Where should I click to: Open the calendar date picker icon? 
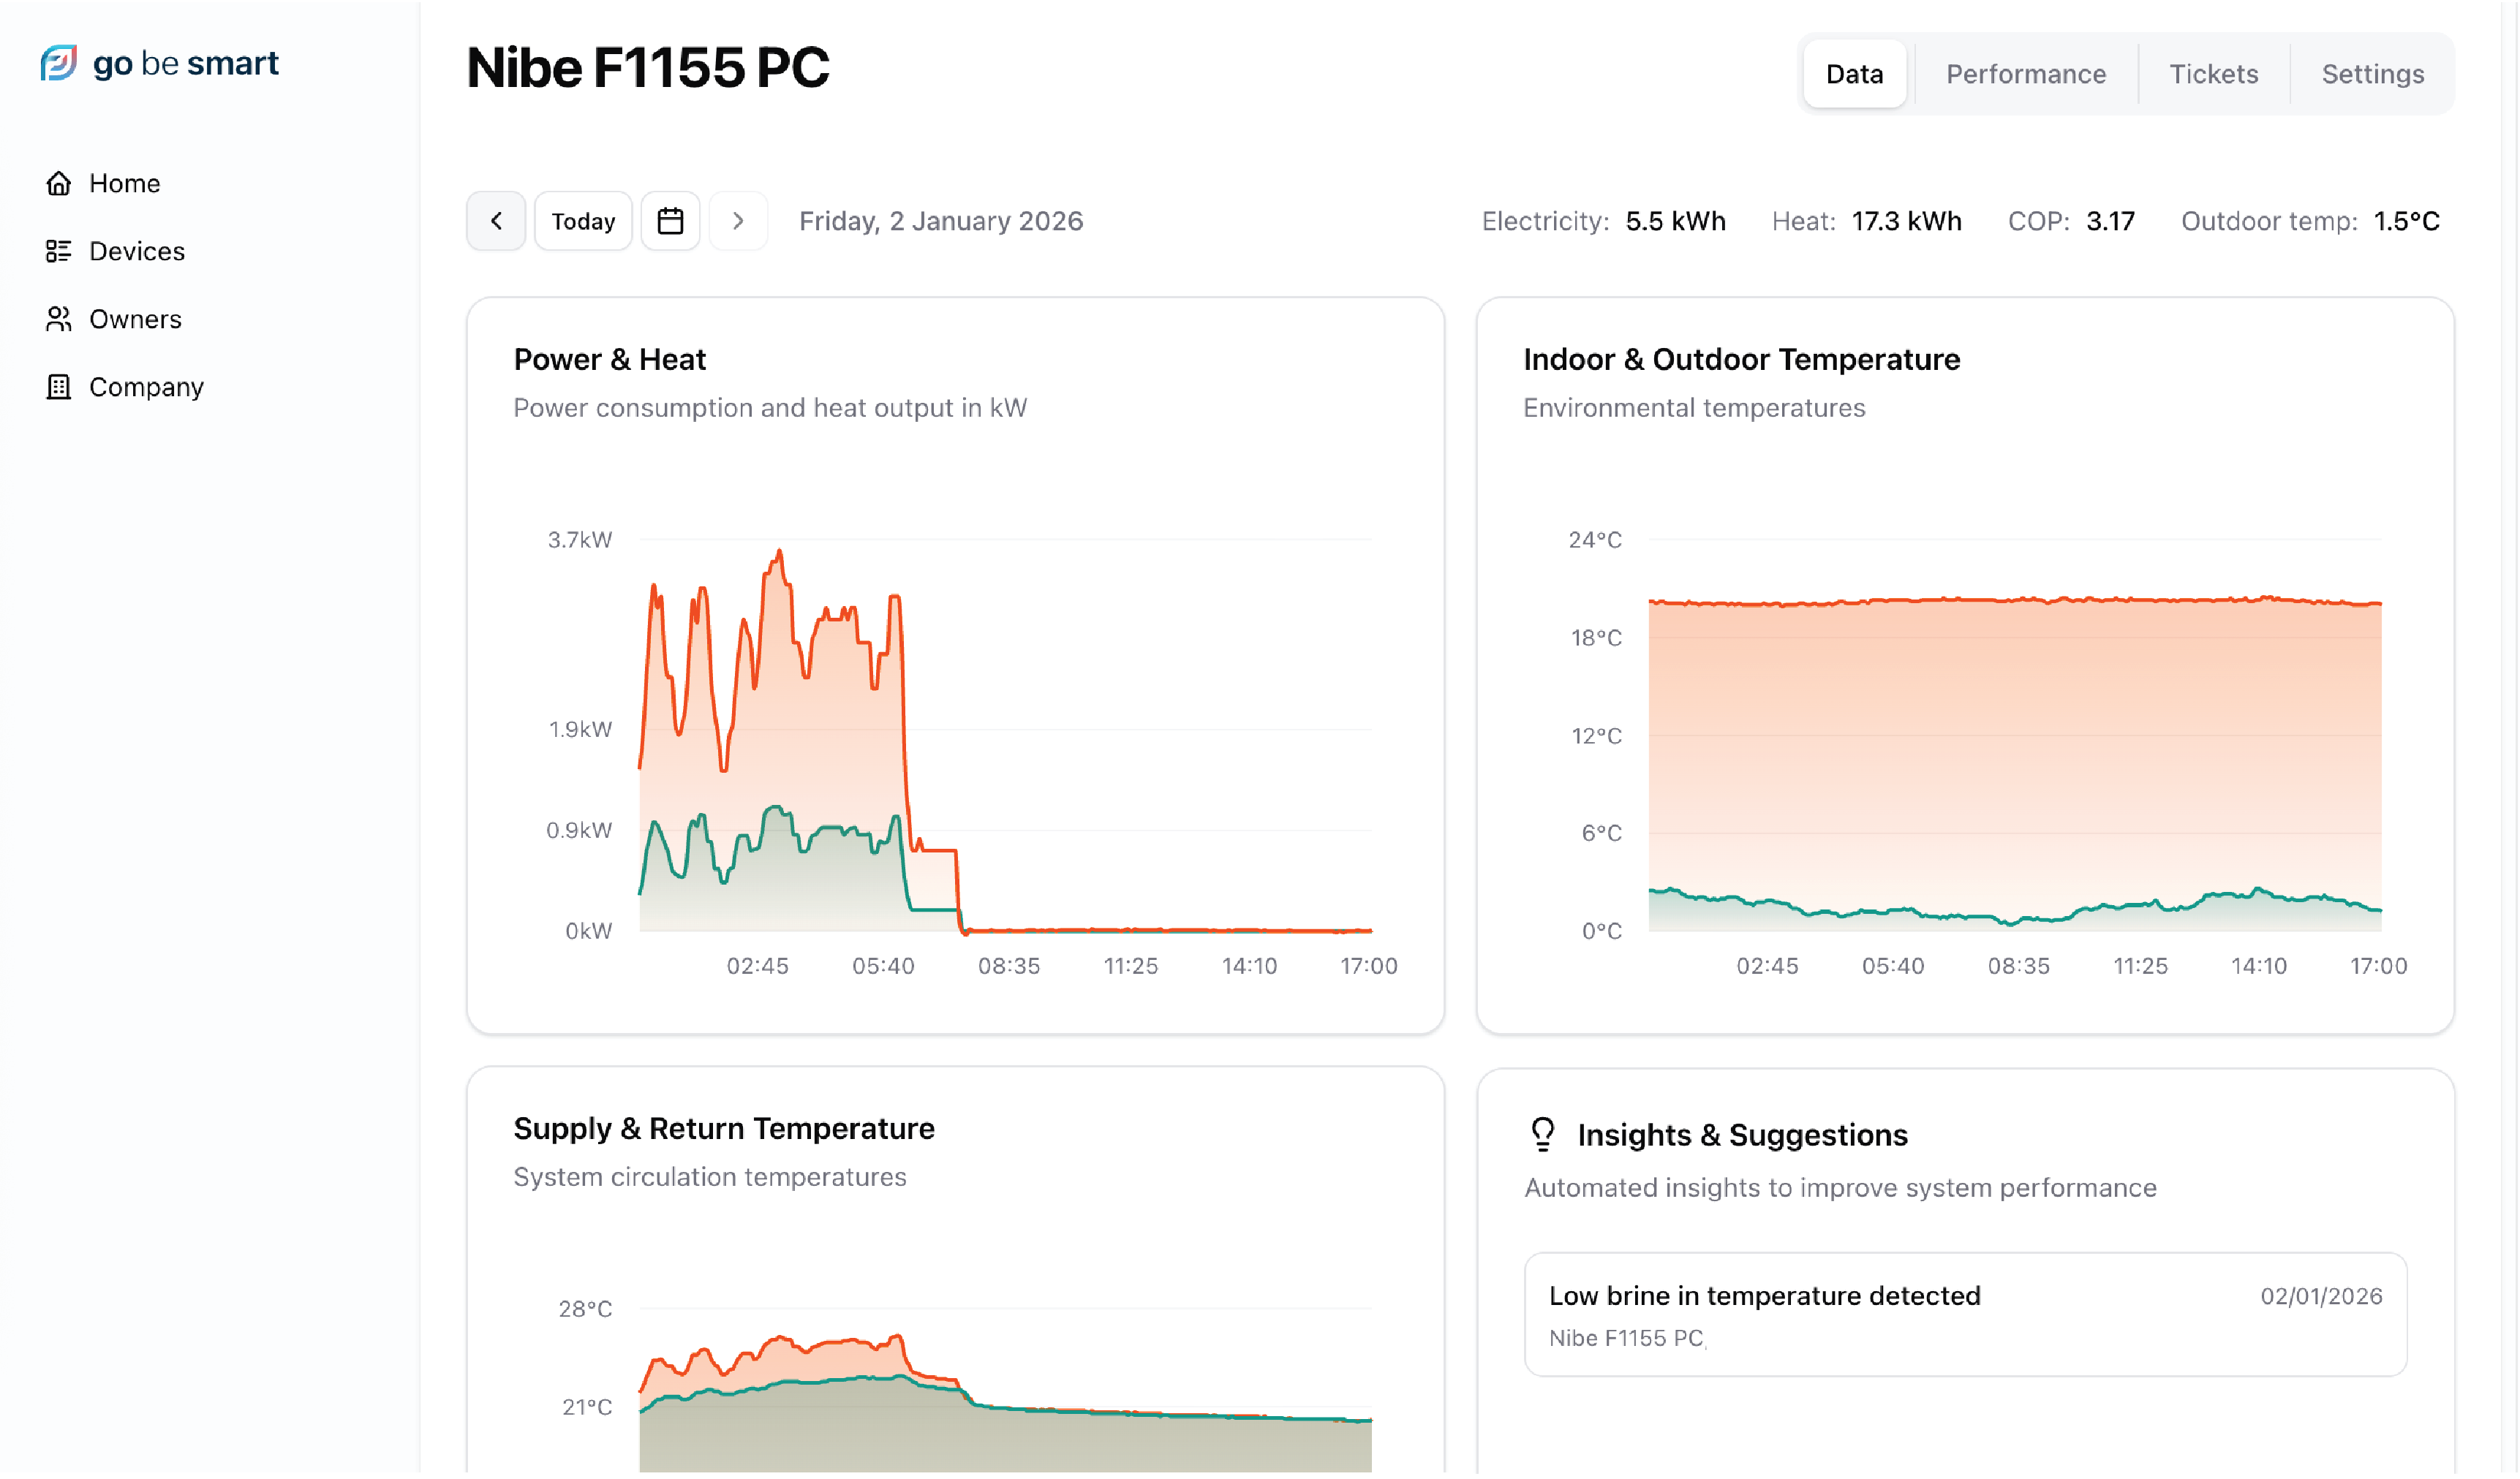click(x=670, y=220)
